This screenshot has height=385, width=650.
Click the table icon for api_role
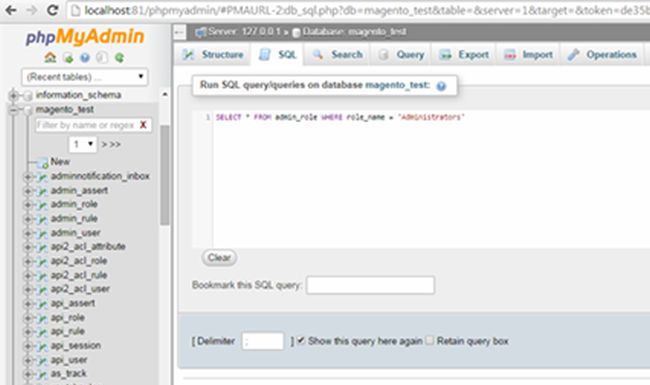click(x=42, y=318)
